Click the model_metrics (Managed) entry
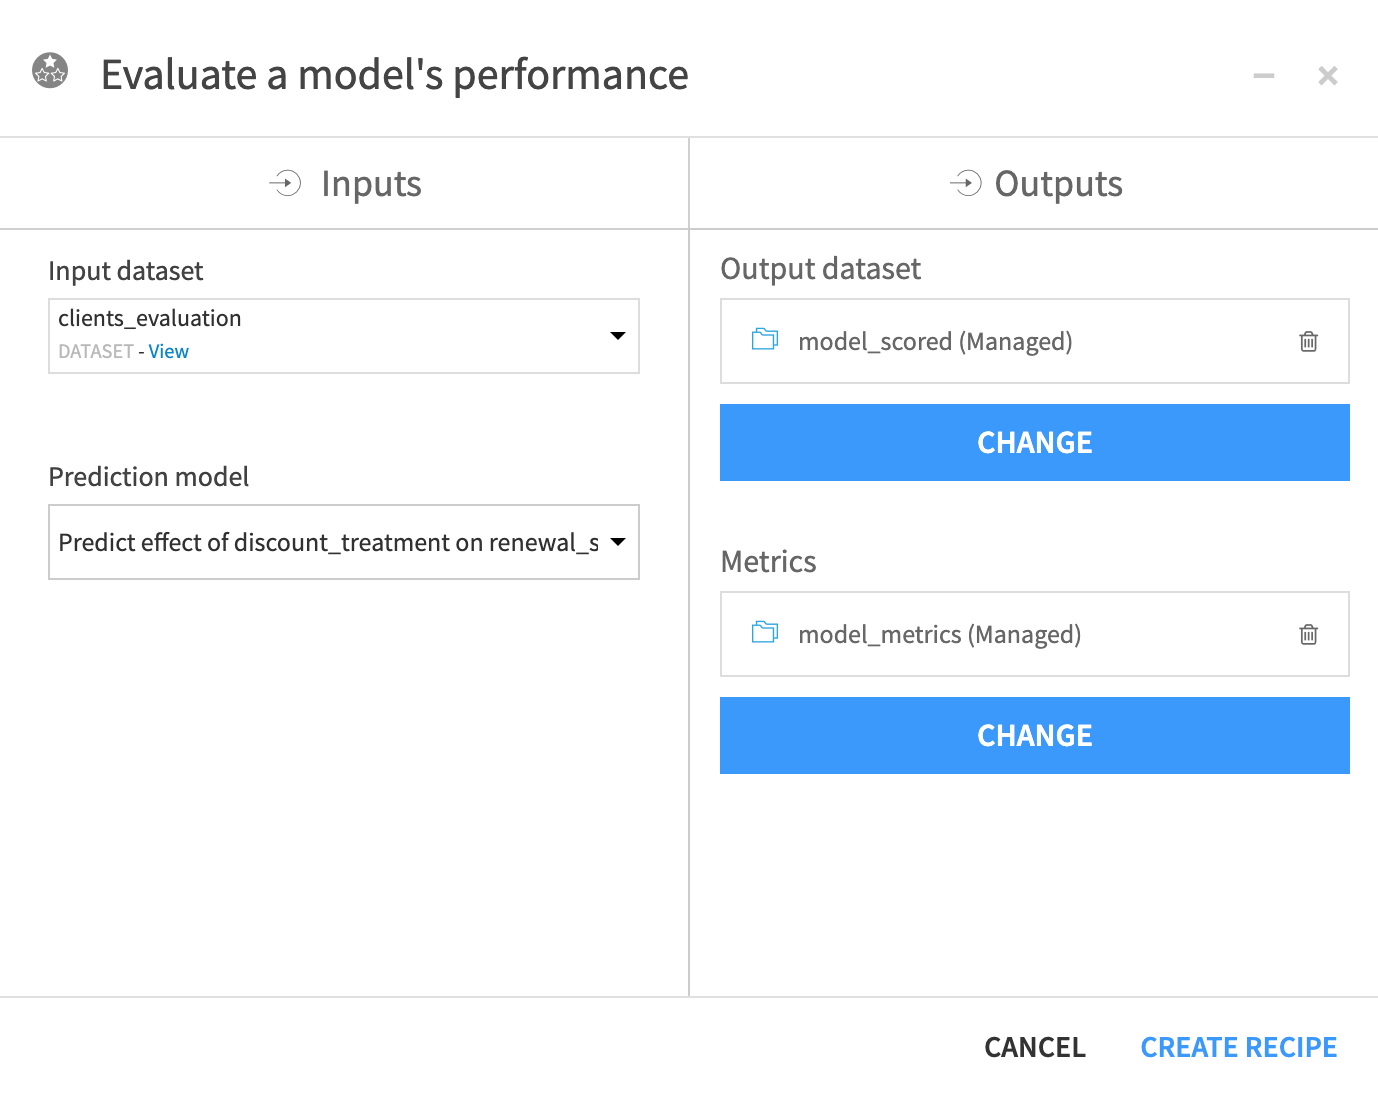 tap(939, 635)
